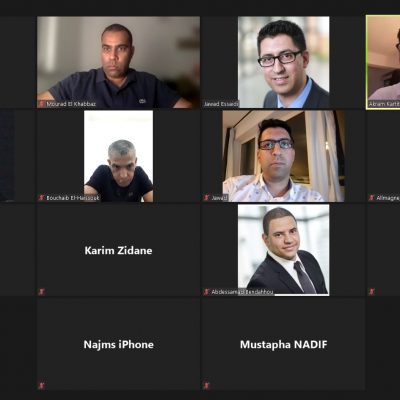Image resolution: width=400 pixels, height=400 pixels.
Task: Click muted mic icon beside Almagre name
Action: click(372, 198)
